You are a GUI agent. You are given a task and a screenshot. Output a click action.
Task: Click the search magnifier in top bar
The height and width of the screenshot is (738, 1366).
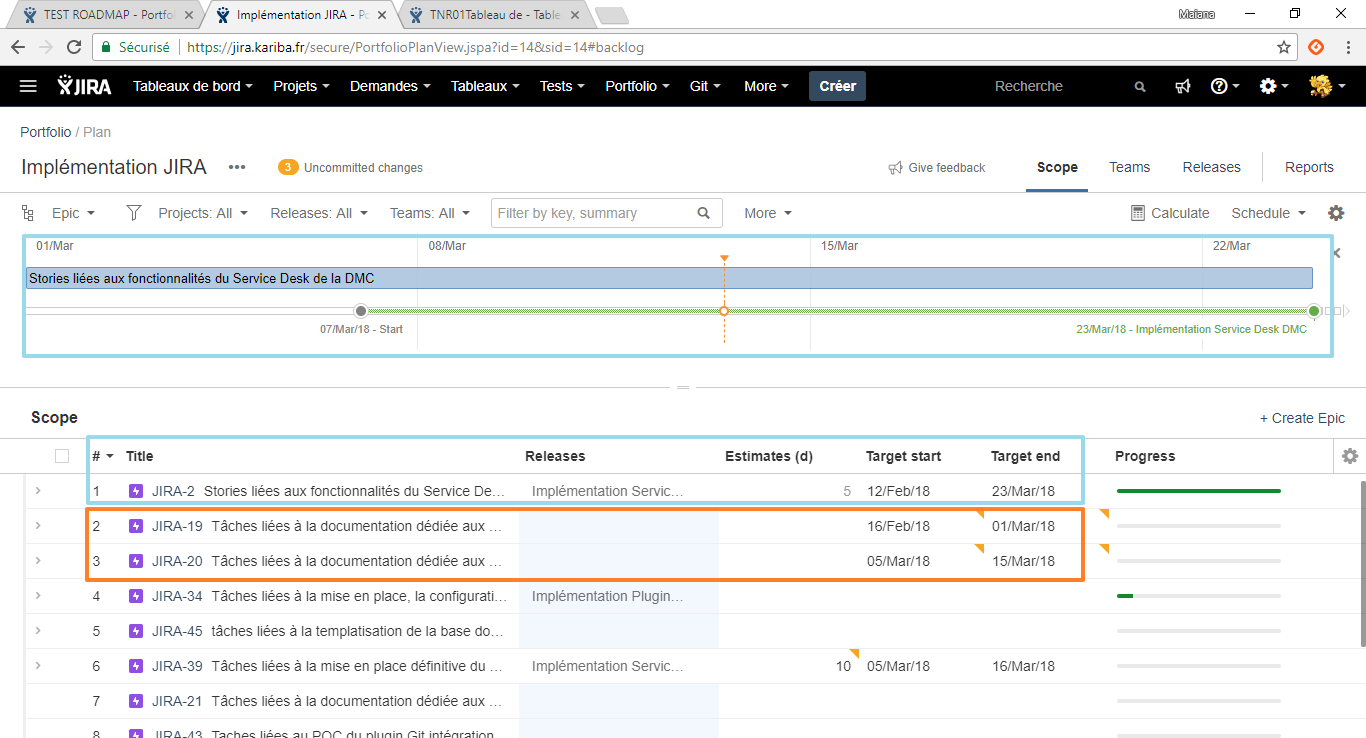(x=1140, y=87)
